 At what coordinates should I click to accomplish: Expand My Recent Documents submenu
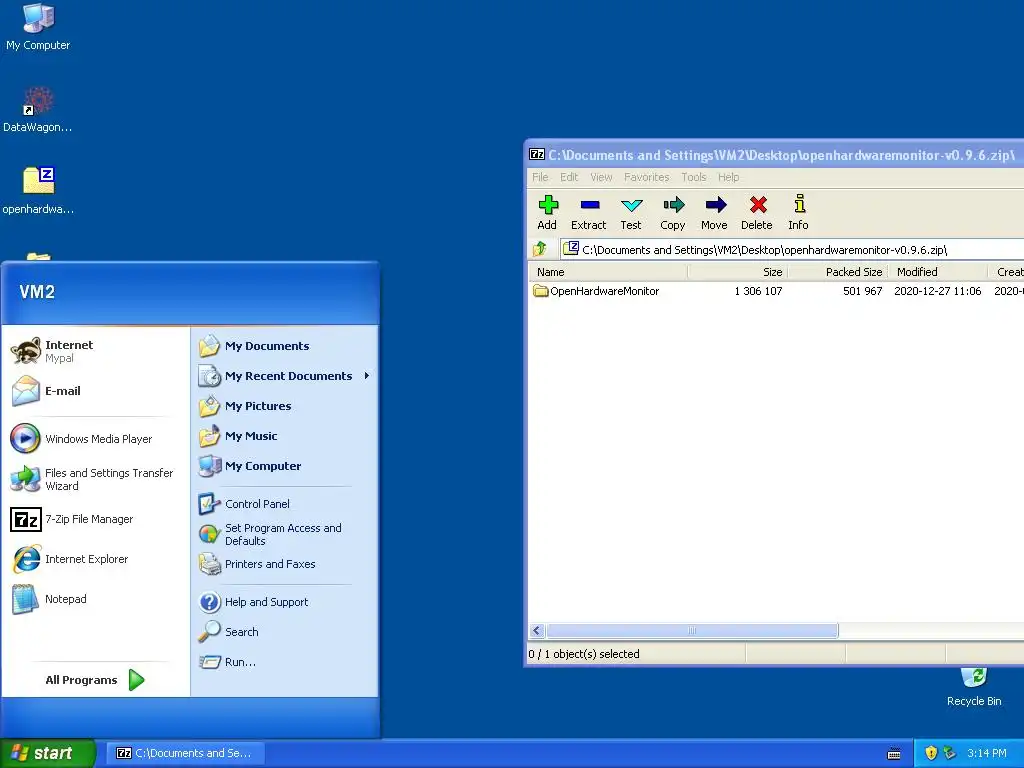pos(285,376)
